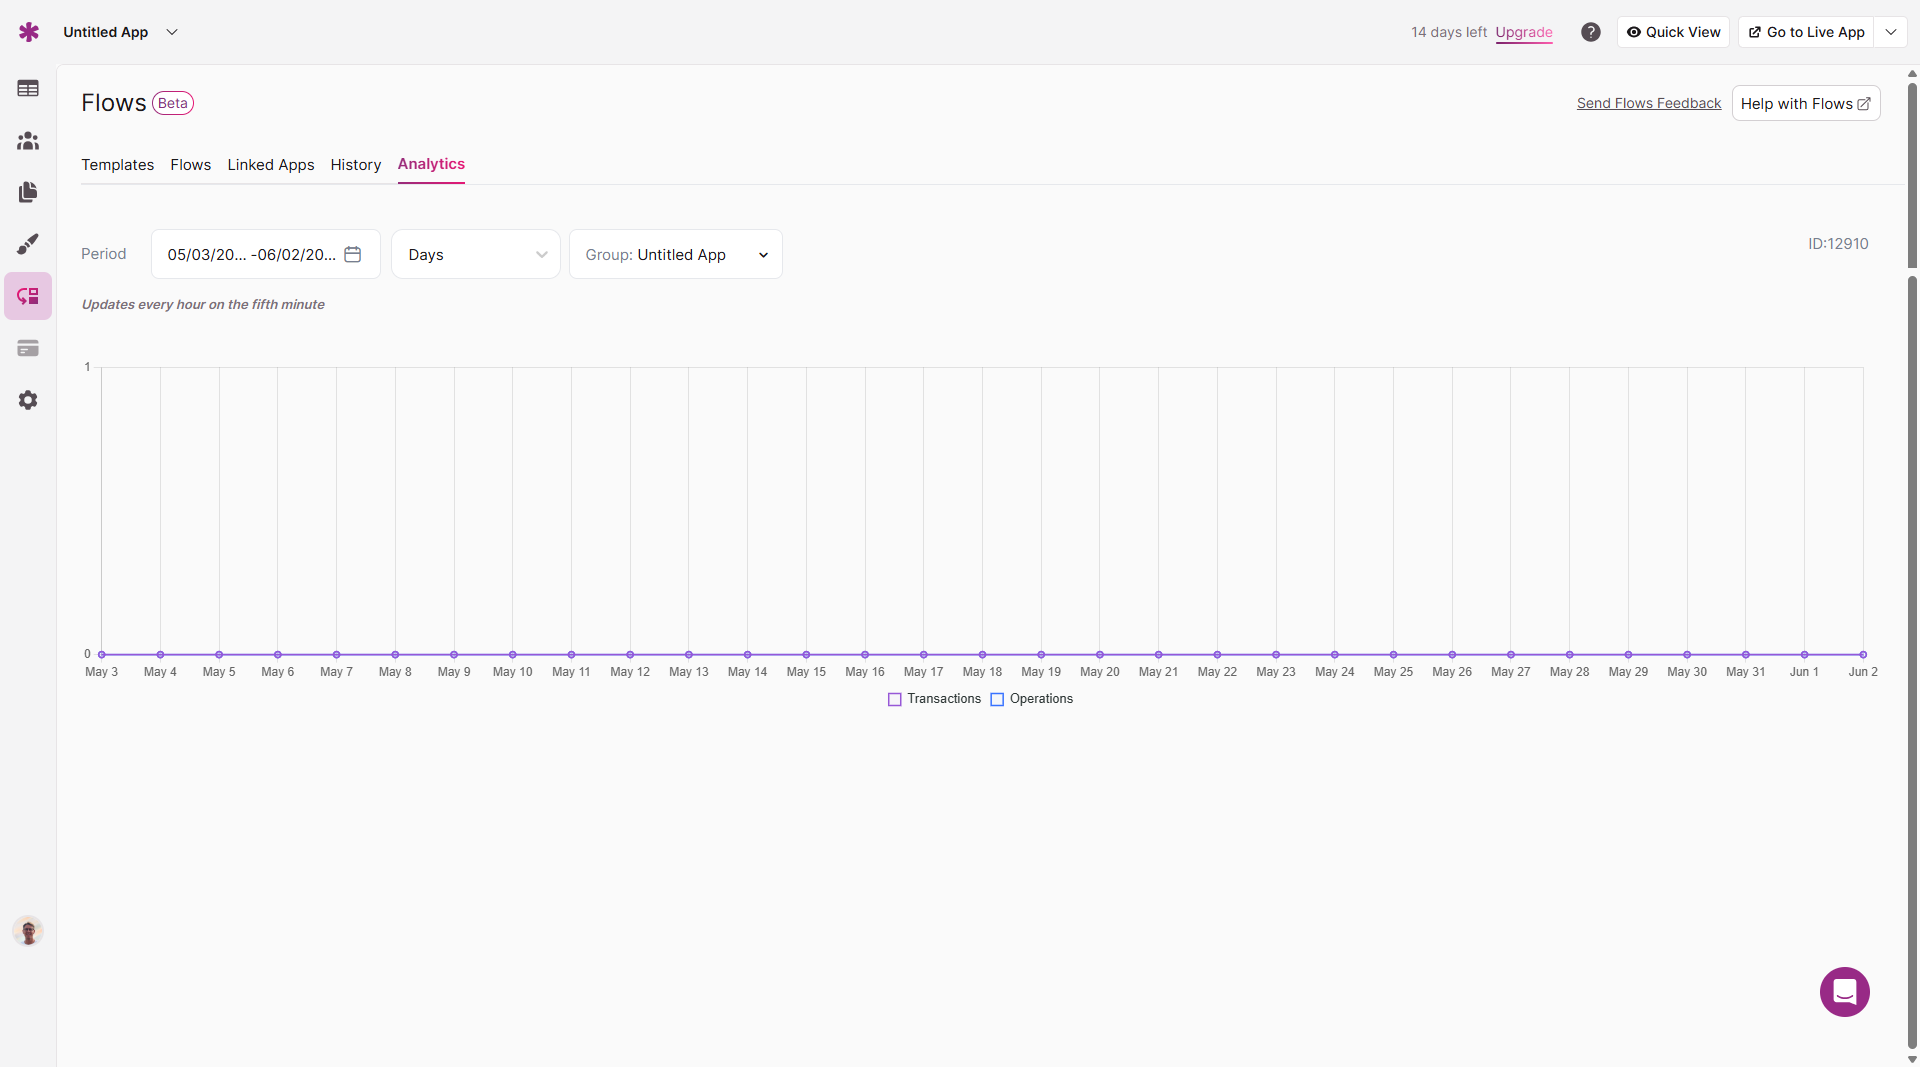Viewport: 1920px width, 1067px height.
Task: Toggle the Transactions legend checkbox
Action: coord(895,700)
